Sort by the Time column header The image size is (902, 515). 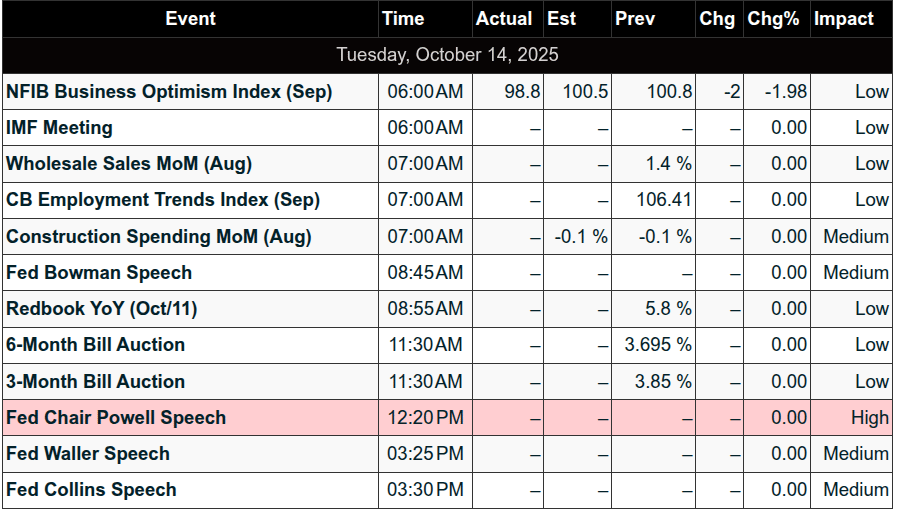(x=403, y=19)
